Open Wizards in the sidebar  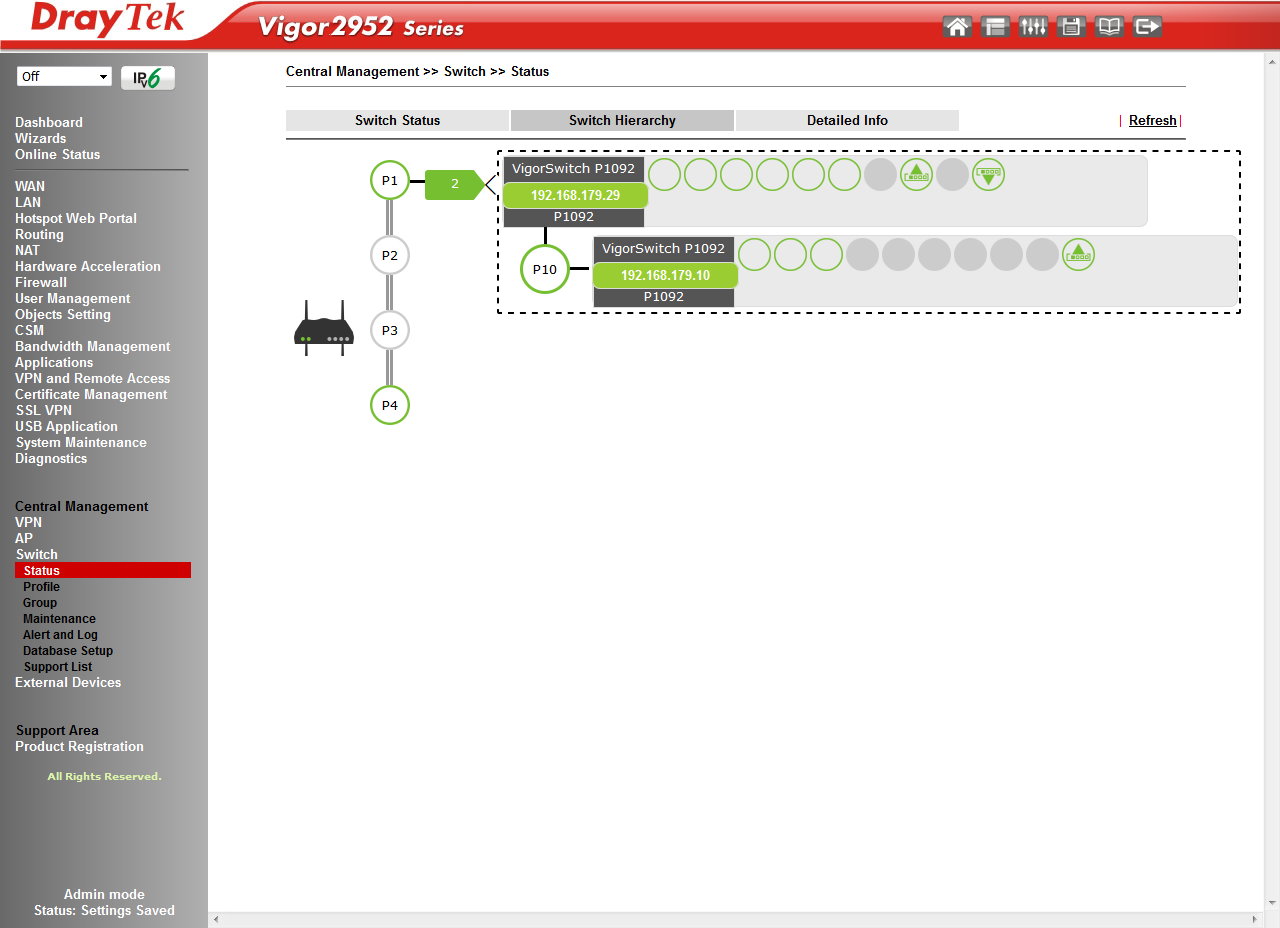tap(40, 138)
